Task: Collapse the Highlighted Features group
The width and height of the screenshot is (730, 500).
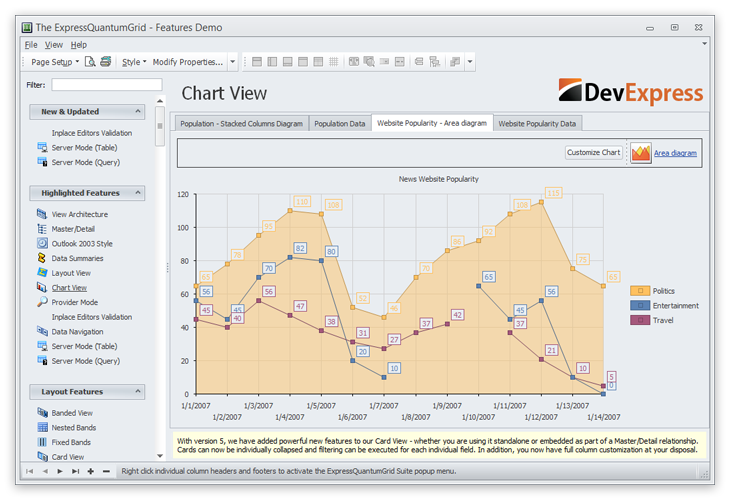Action: click(x=137, y=193)
